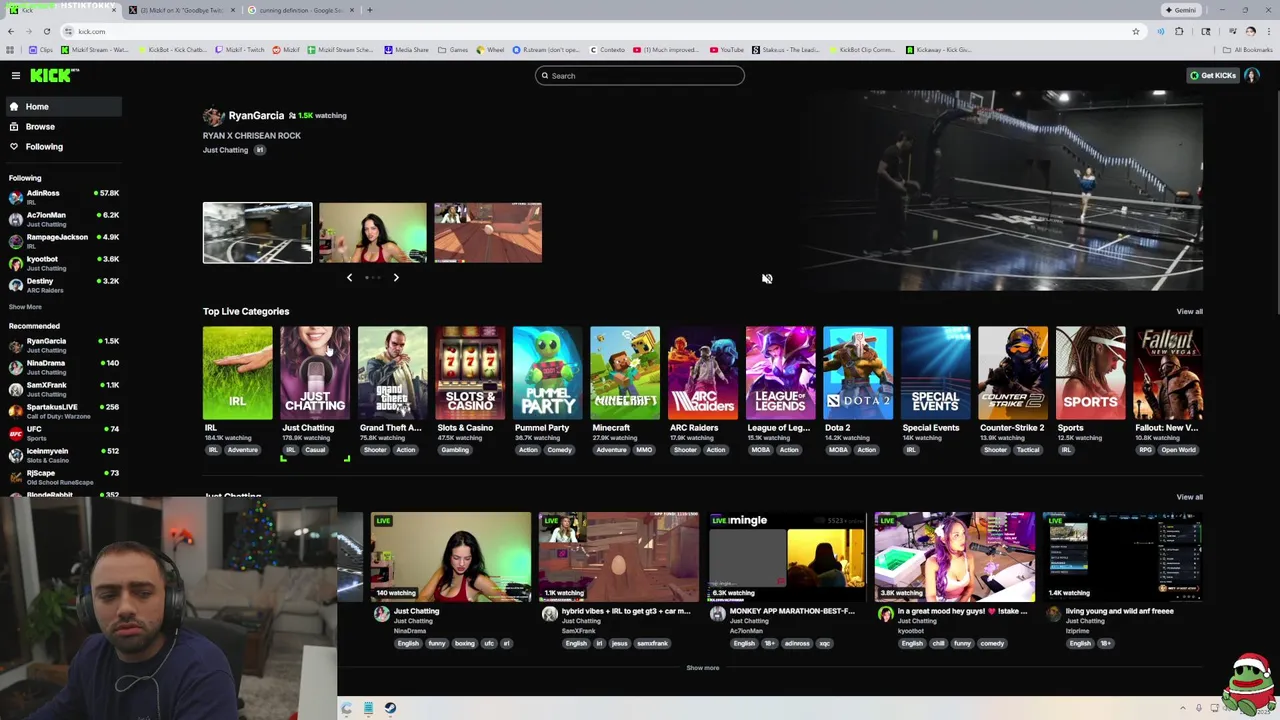
Task: Open IRL category card
Action: [x=237, y=373]
